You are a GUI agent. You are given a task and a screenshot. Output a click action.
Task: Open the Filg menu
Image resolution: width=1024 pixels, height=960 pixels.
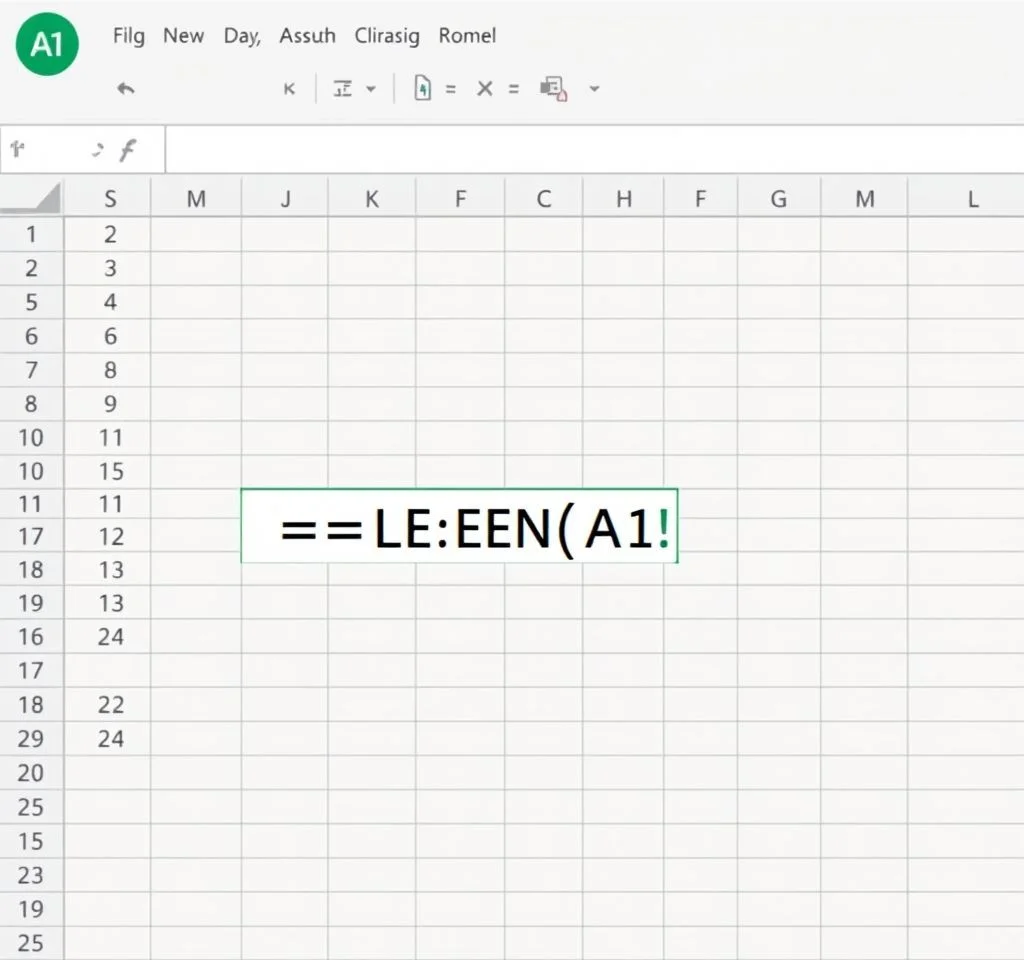[128, 36]
